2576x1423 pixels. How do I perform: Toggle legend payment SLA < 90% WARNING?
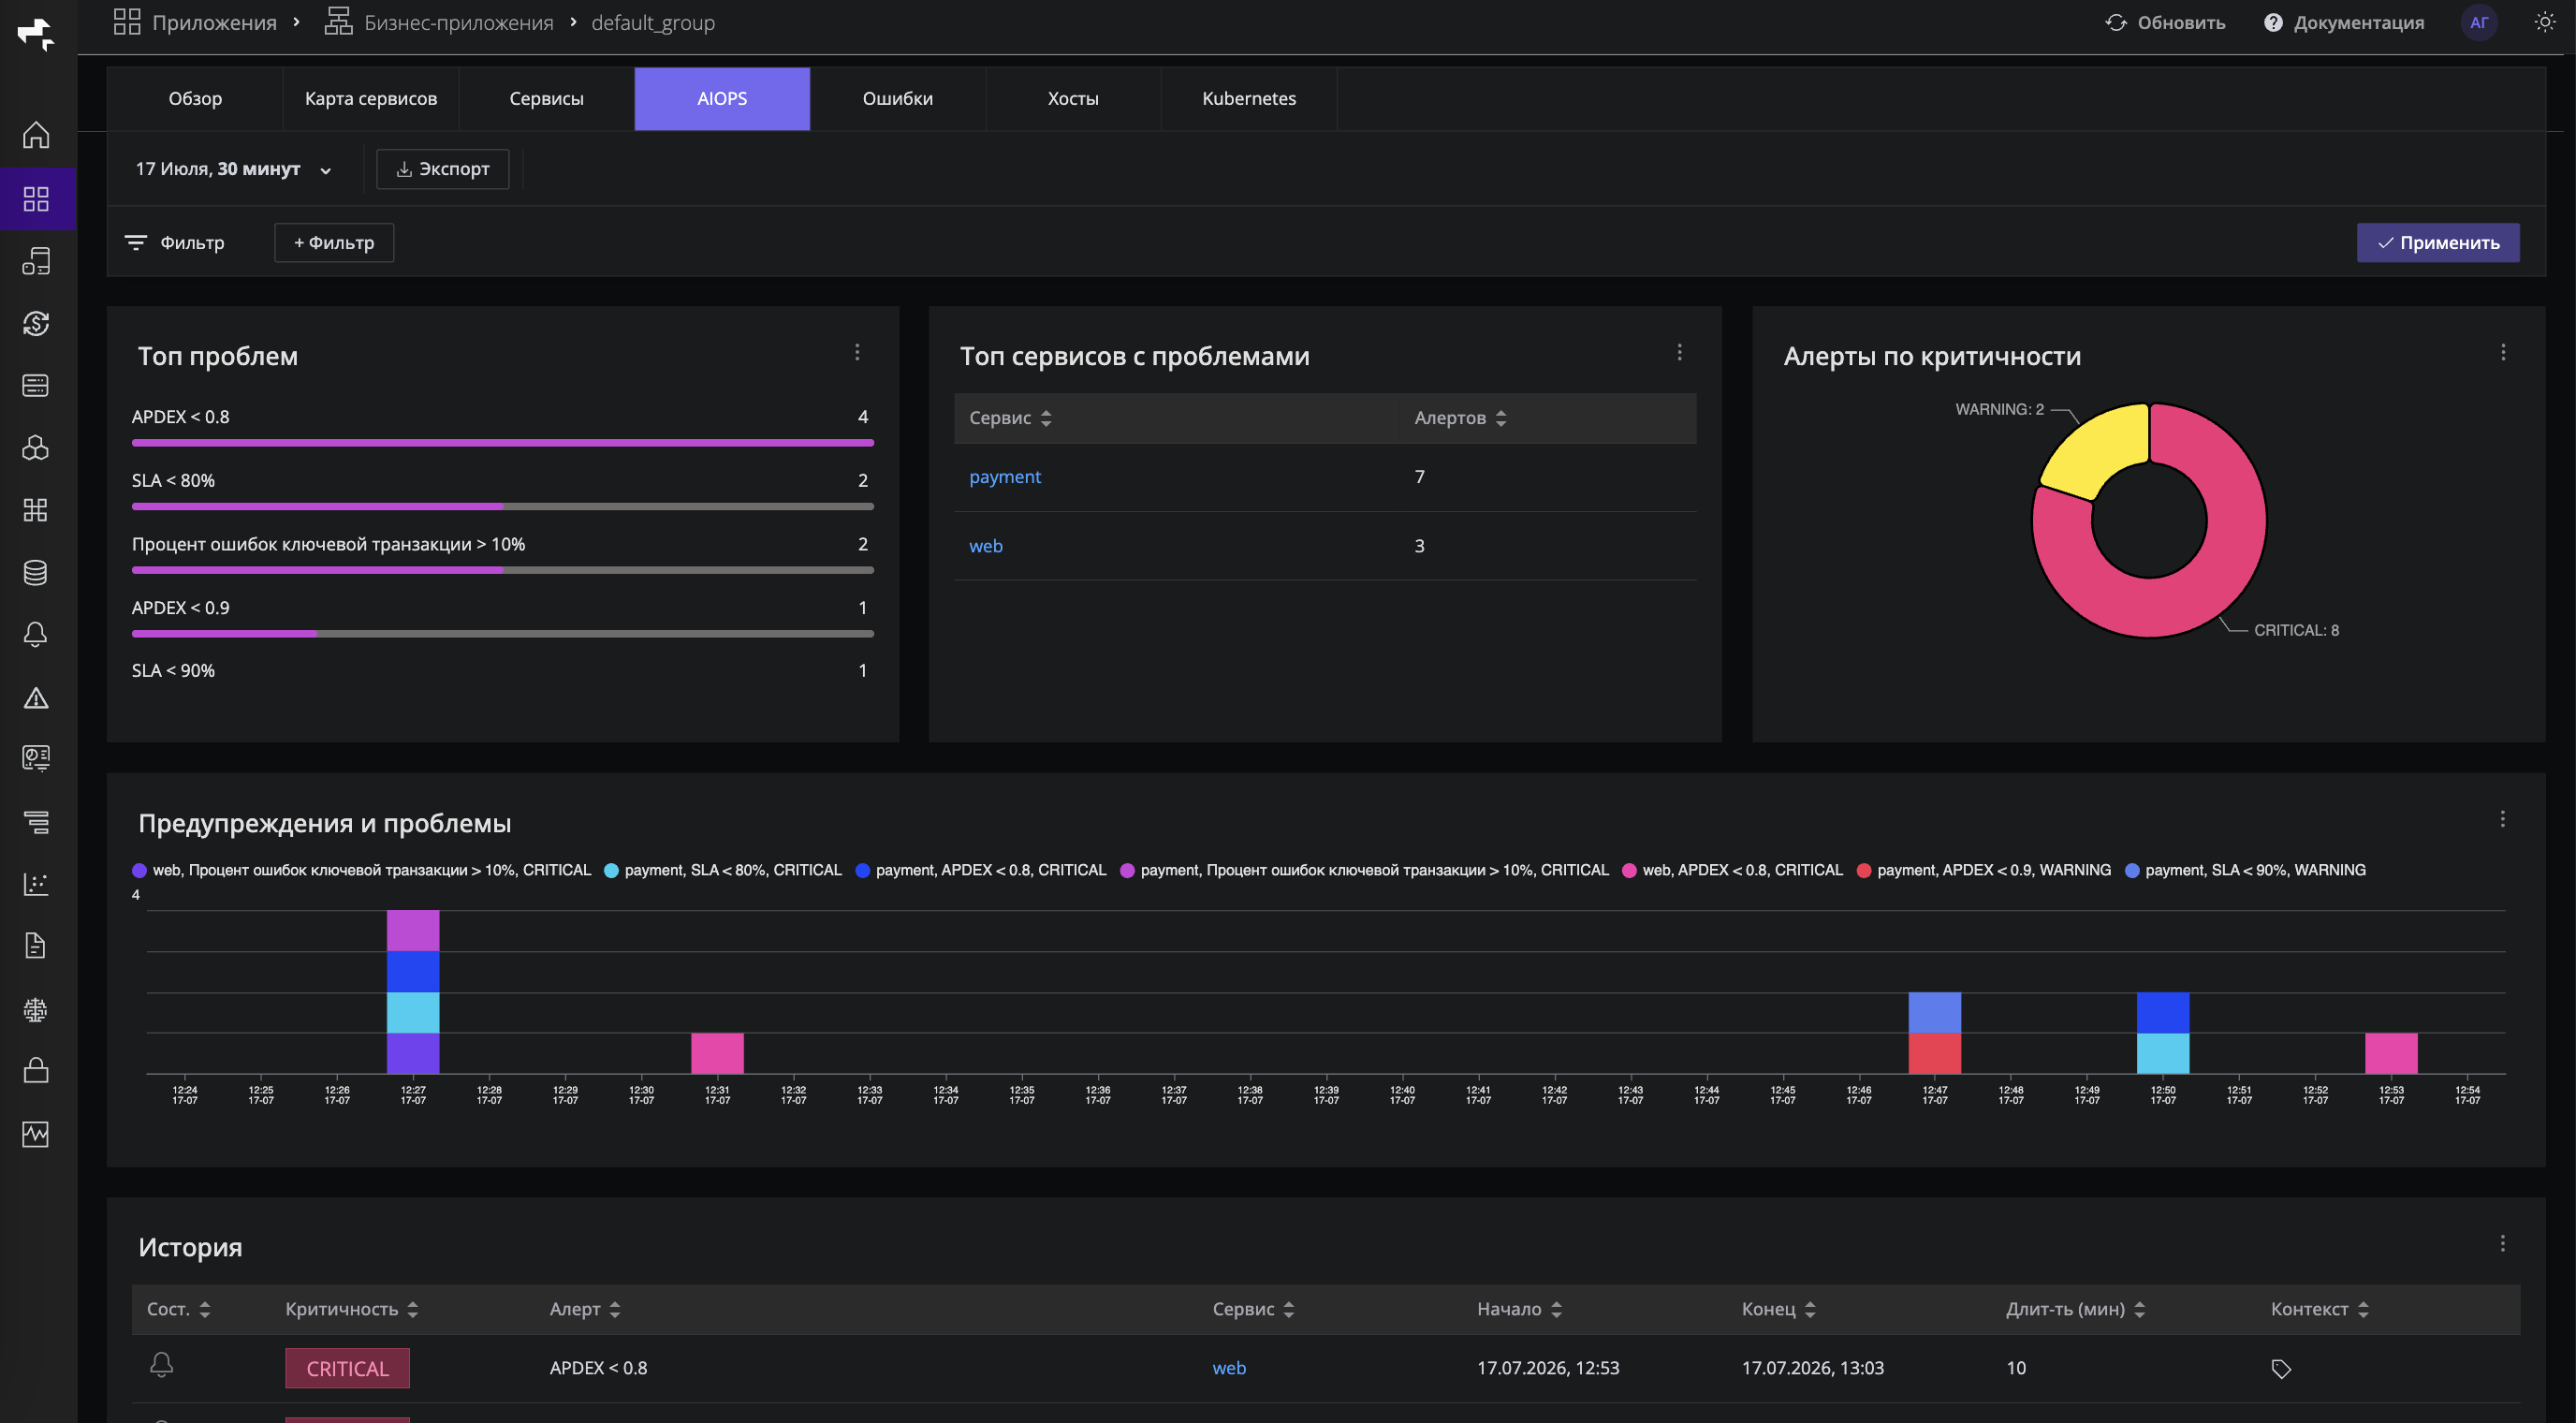tap(2245, 870)
